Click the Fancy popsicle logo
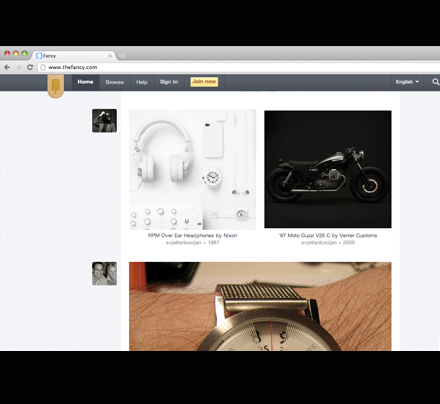 pos(56,87)
